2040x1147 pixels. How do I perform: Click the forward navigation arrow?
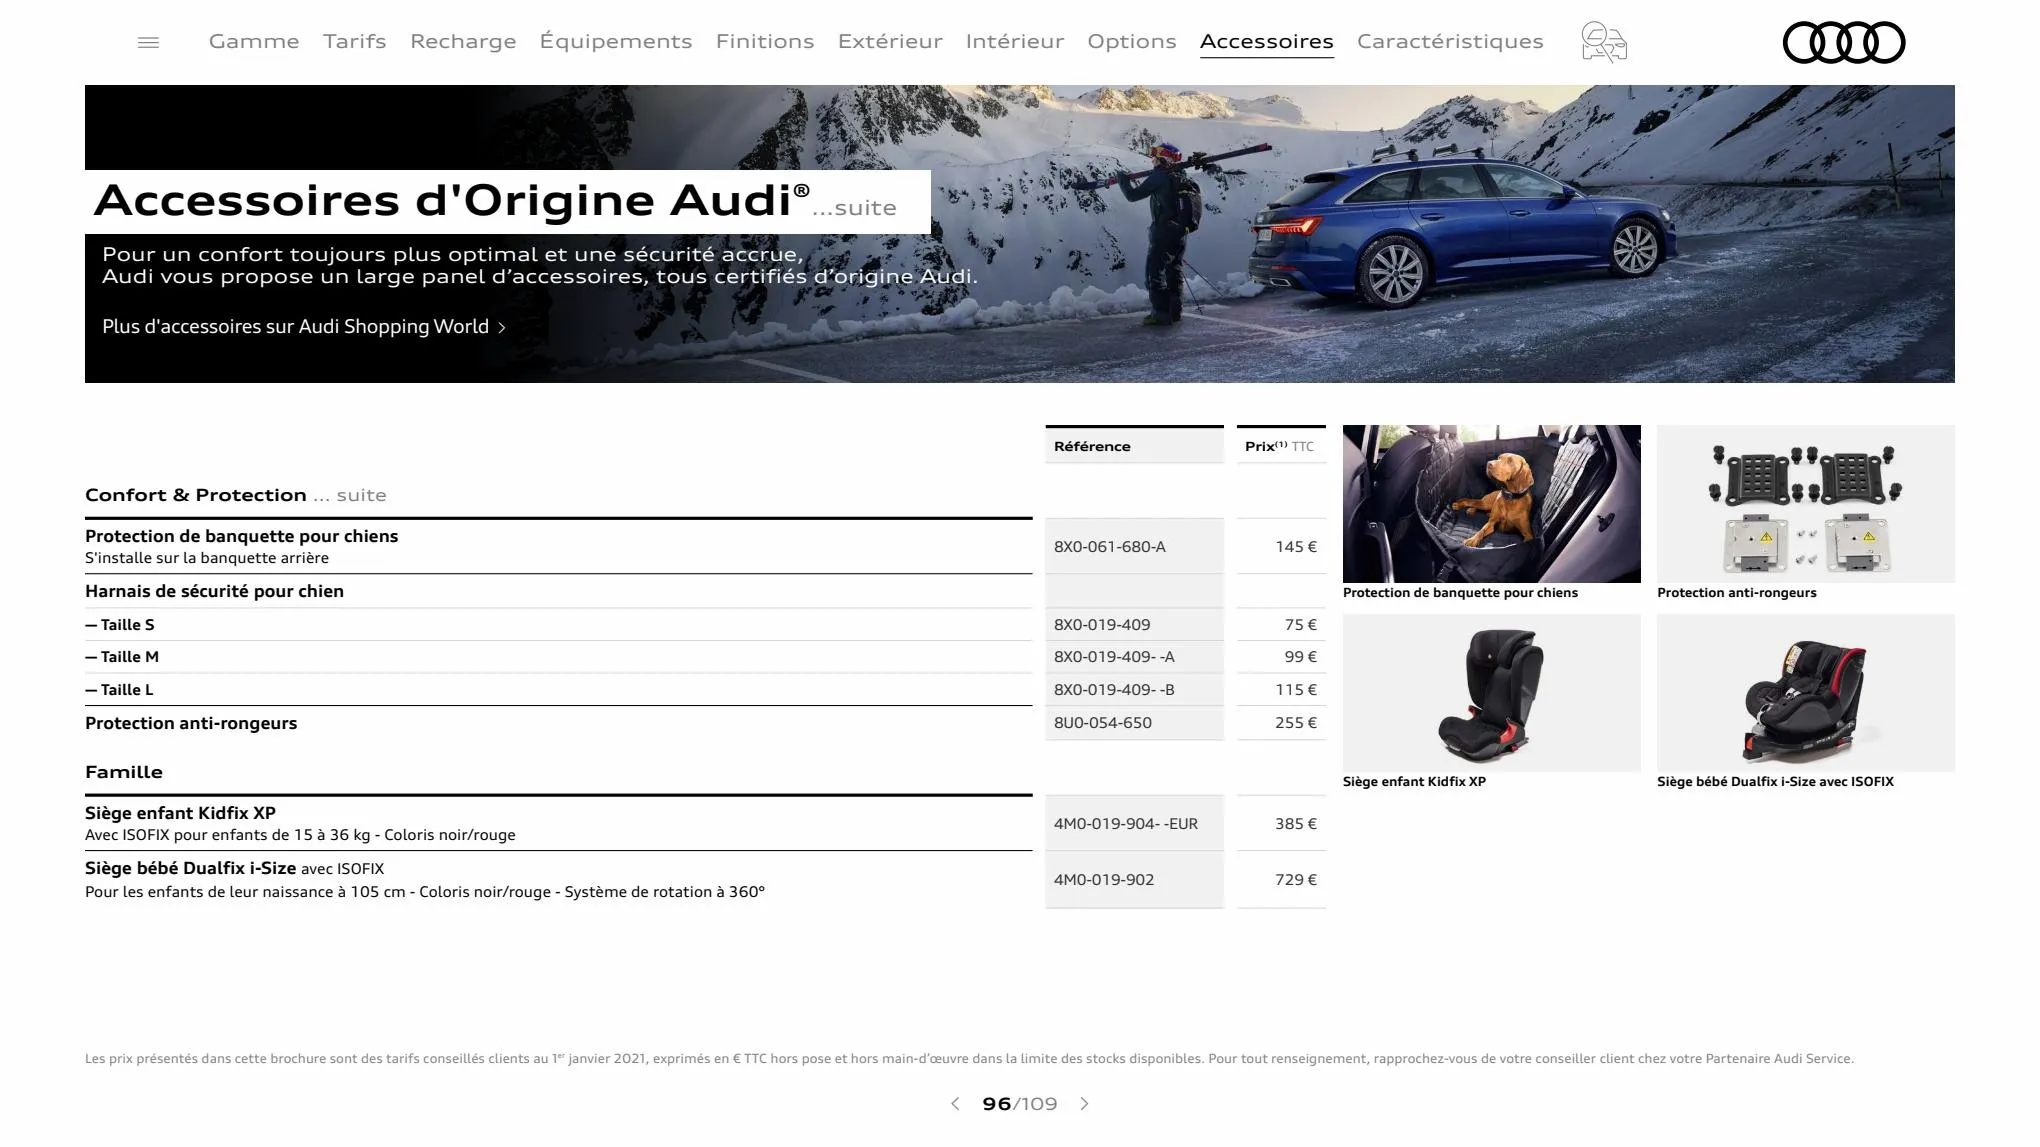pyautogui.click(x=1084, y=1104)
